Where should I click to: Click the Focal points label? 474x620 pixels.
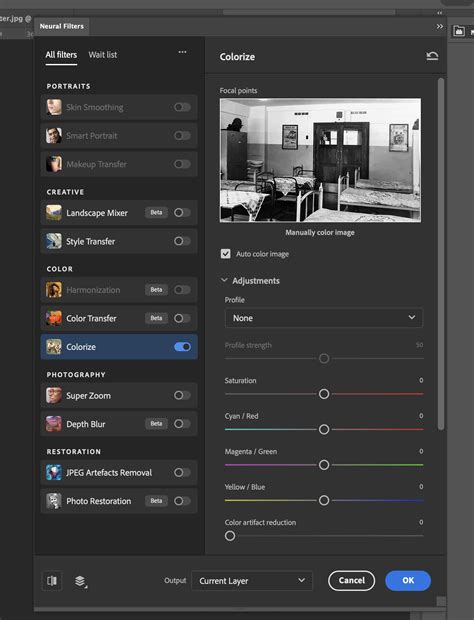[x=238, y=91]
